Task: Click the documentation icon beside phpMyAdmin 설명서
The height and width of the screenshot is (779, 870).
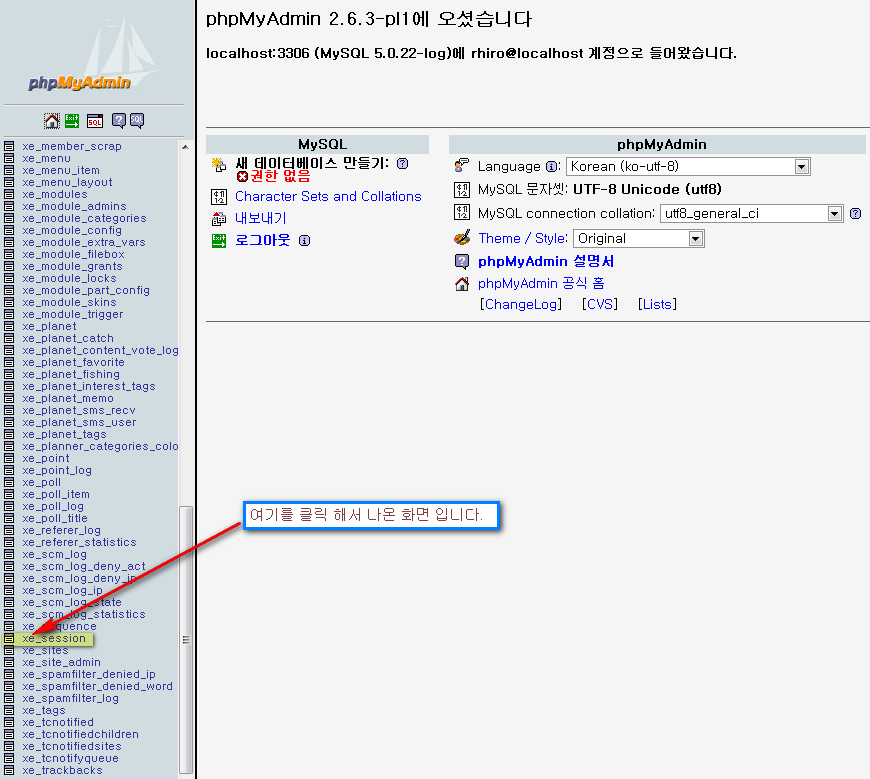Action: [x=462, y=261]
